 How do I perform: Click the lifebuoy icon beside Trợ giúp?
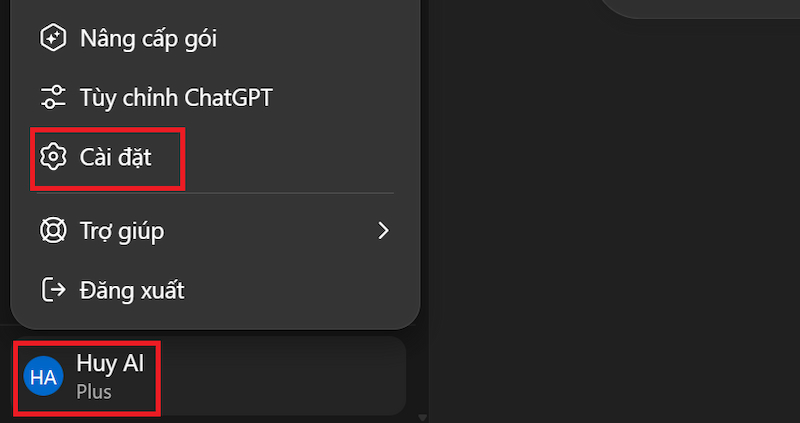tap(53, 231)
